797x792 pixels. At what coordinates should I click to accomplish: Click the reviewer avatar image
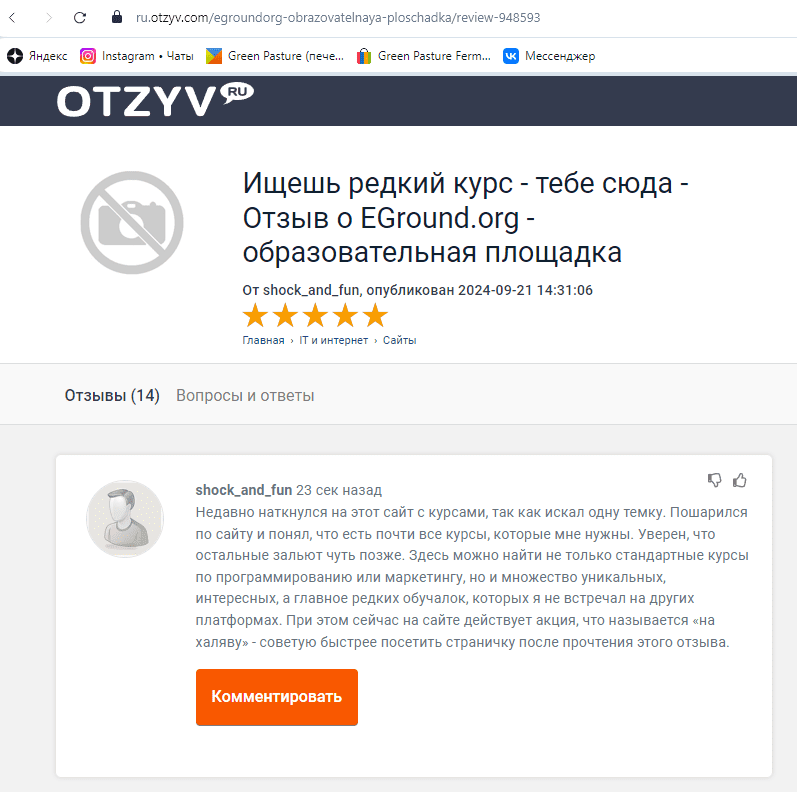[125, 519]
